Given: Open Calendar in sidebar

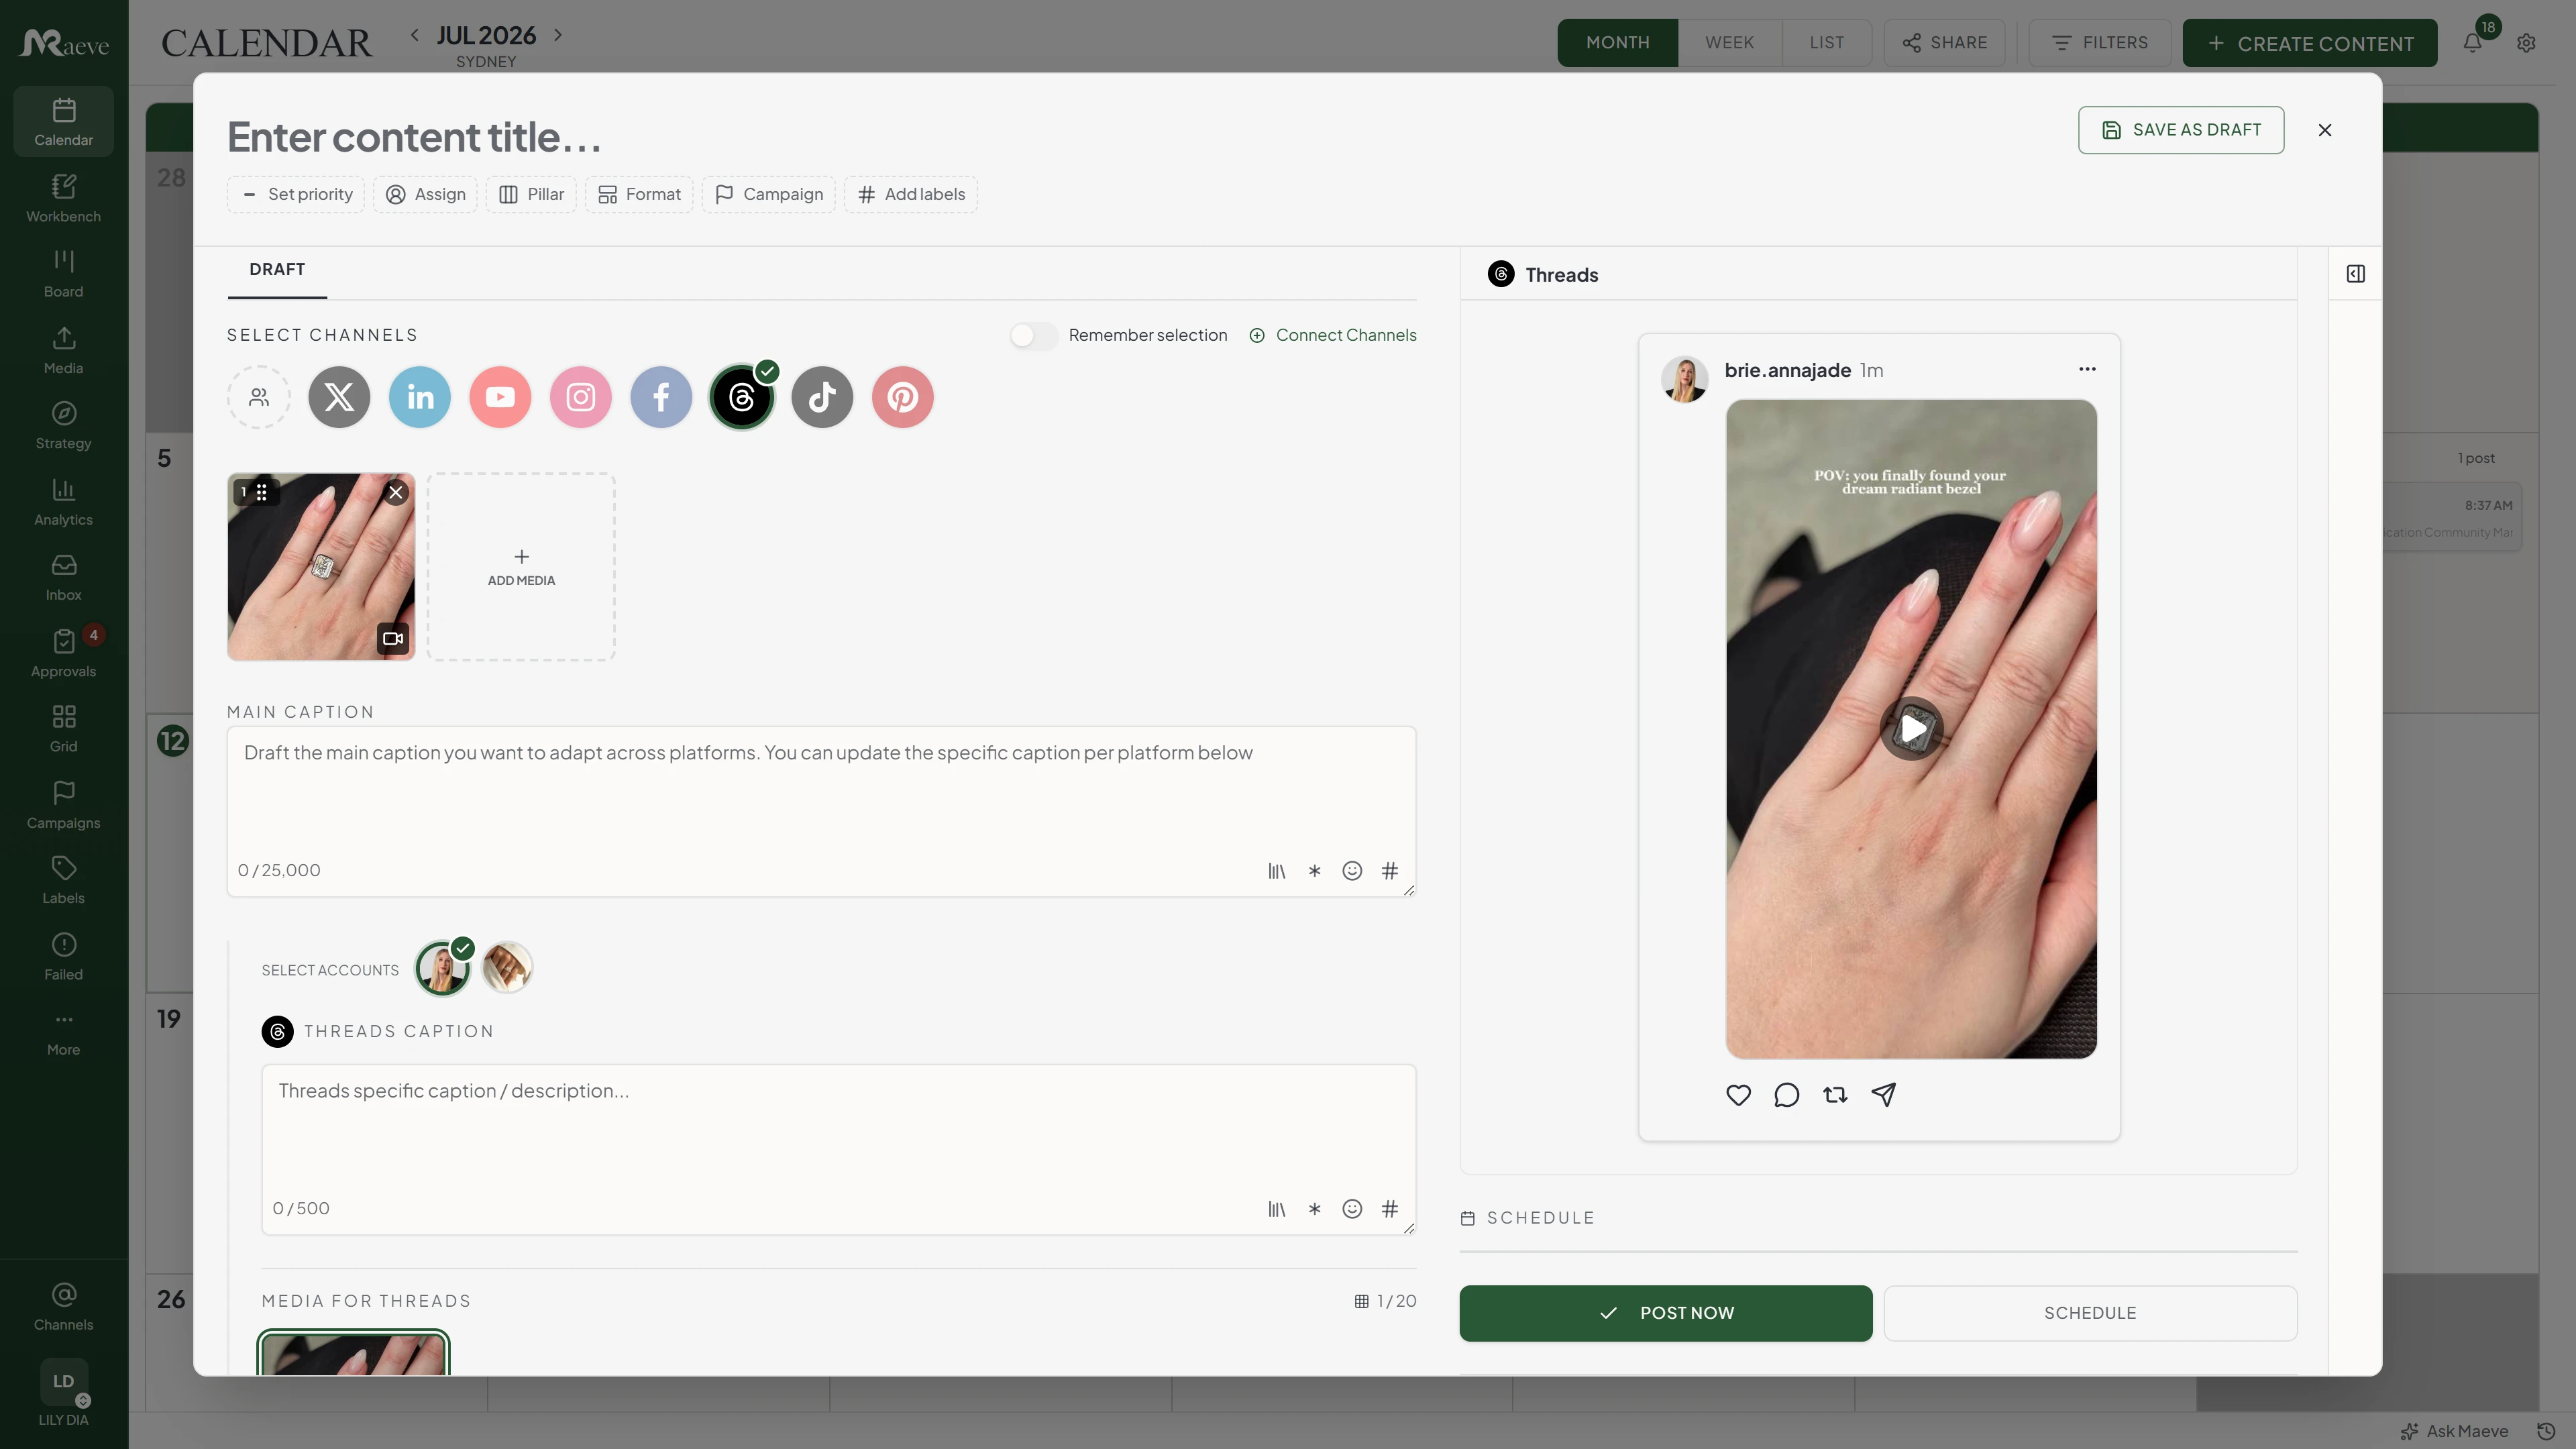Looking at the screenshot, I should coord(63,122).
